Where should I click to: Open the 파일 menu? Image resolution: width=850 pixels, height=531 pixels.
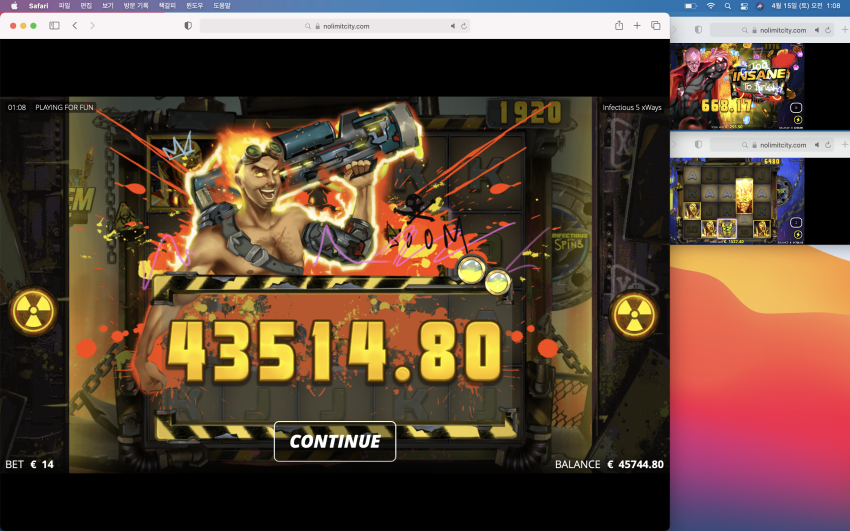(65, 6)
